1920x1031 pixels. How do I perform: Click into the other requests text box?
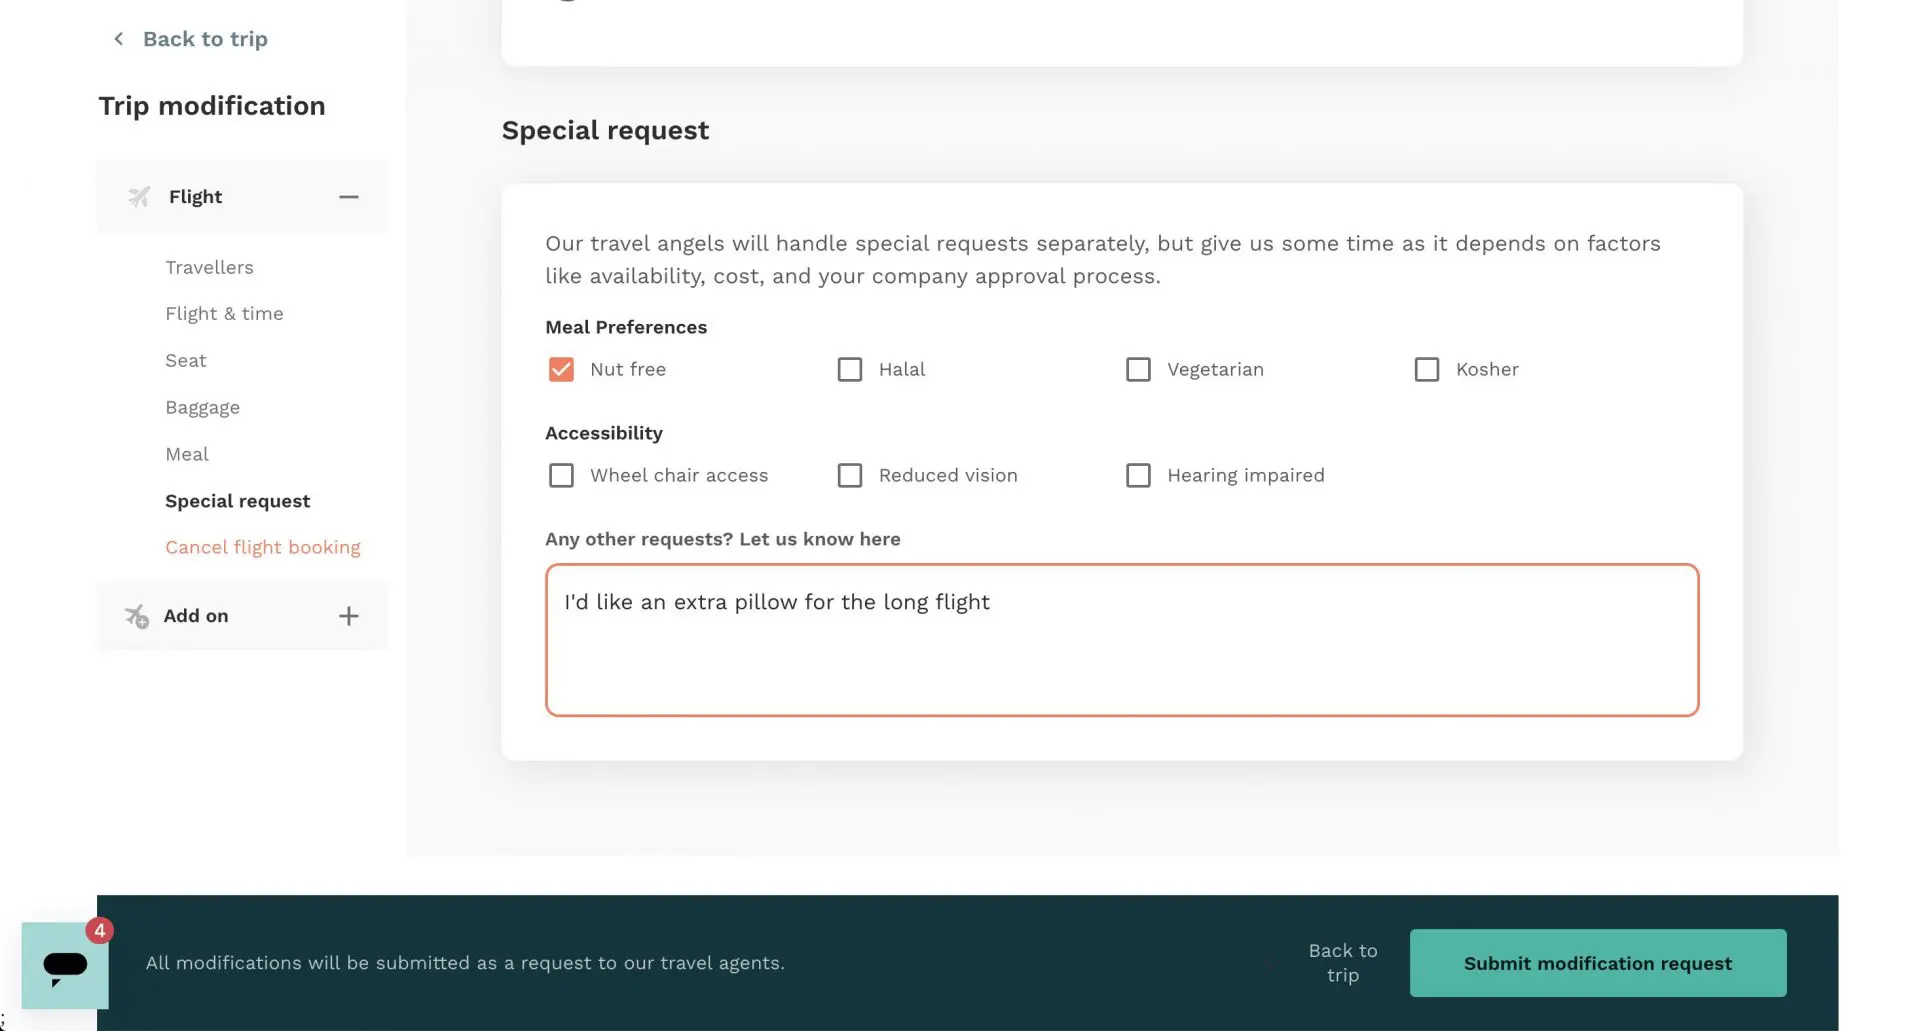tap(1122, 640)
